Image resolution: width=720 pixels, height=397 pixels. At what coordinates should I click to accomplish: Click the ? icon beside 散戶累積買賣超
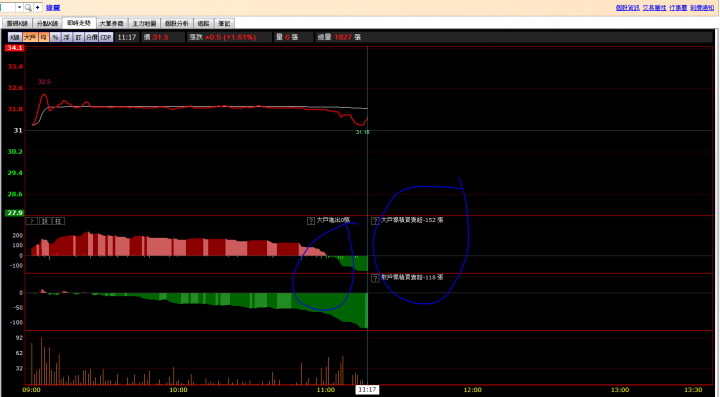click(x=375, y=278)
